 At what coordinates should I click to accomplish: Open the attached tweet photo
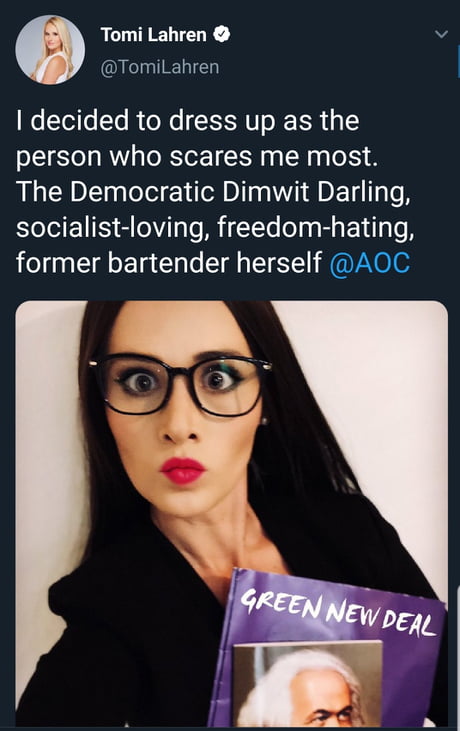tap(232, 513)
